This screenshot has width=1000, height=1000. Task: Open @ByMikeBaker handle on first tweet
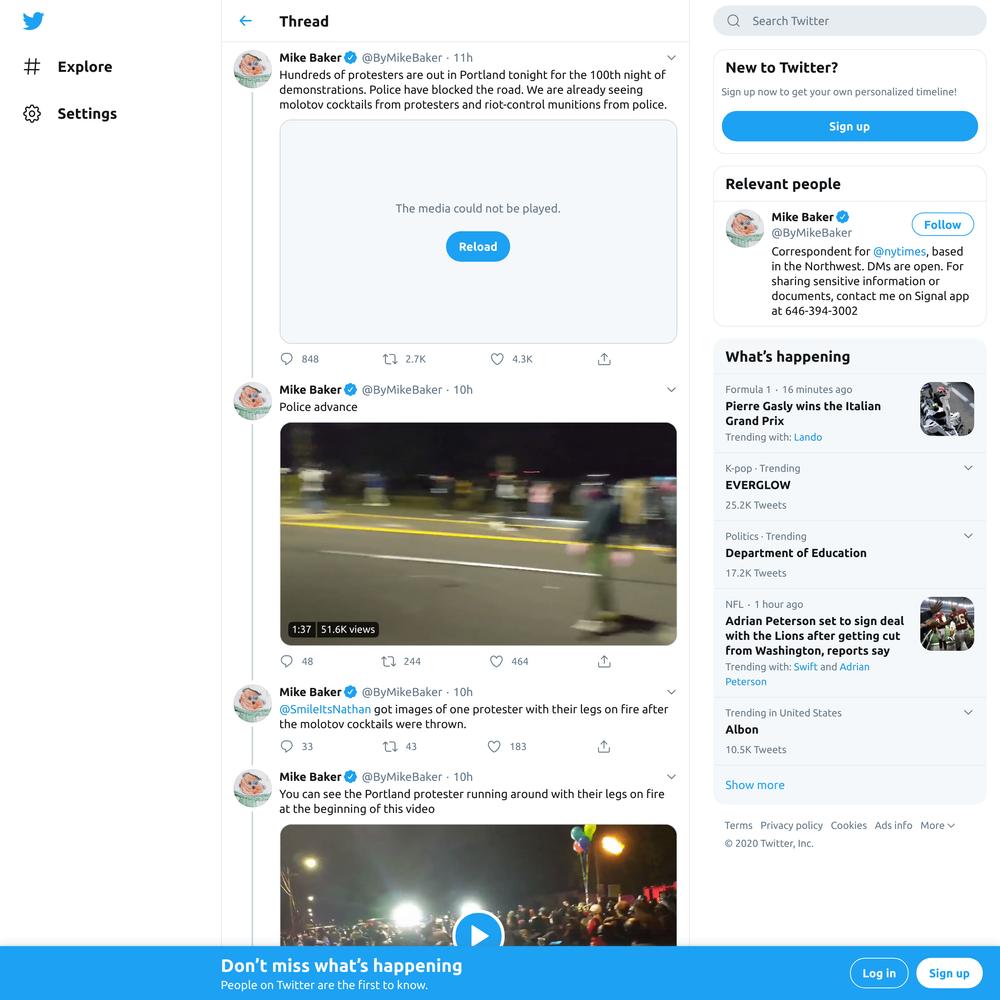pyautogui.click(x=402, y=57)
